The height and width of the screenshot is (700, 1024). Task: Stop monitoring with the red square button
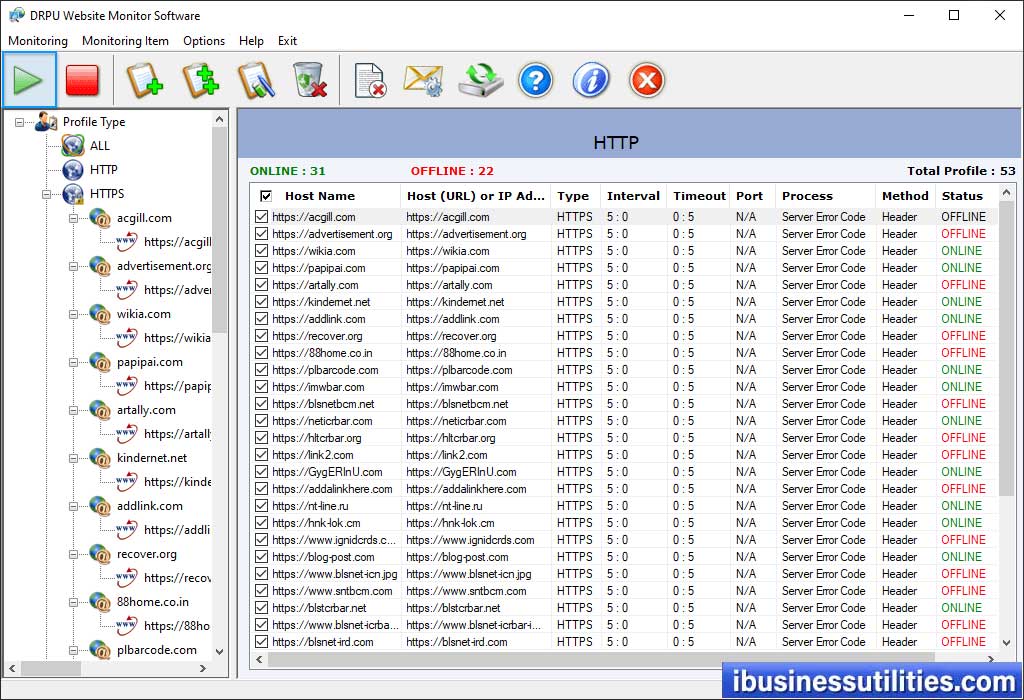click(x=82, y=80)
